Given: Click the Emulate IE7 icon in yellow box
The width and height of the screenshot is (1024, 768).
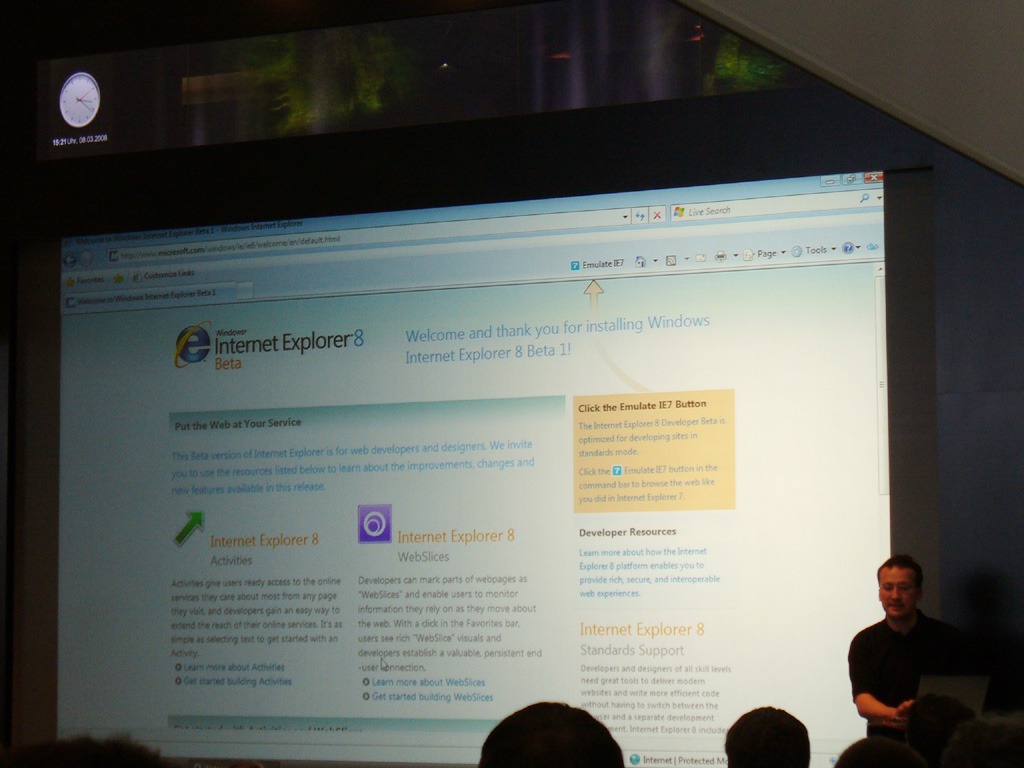Looking at the screenshot, I should [x=616, y=471].
